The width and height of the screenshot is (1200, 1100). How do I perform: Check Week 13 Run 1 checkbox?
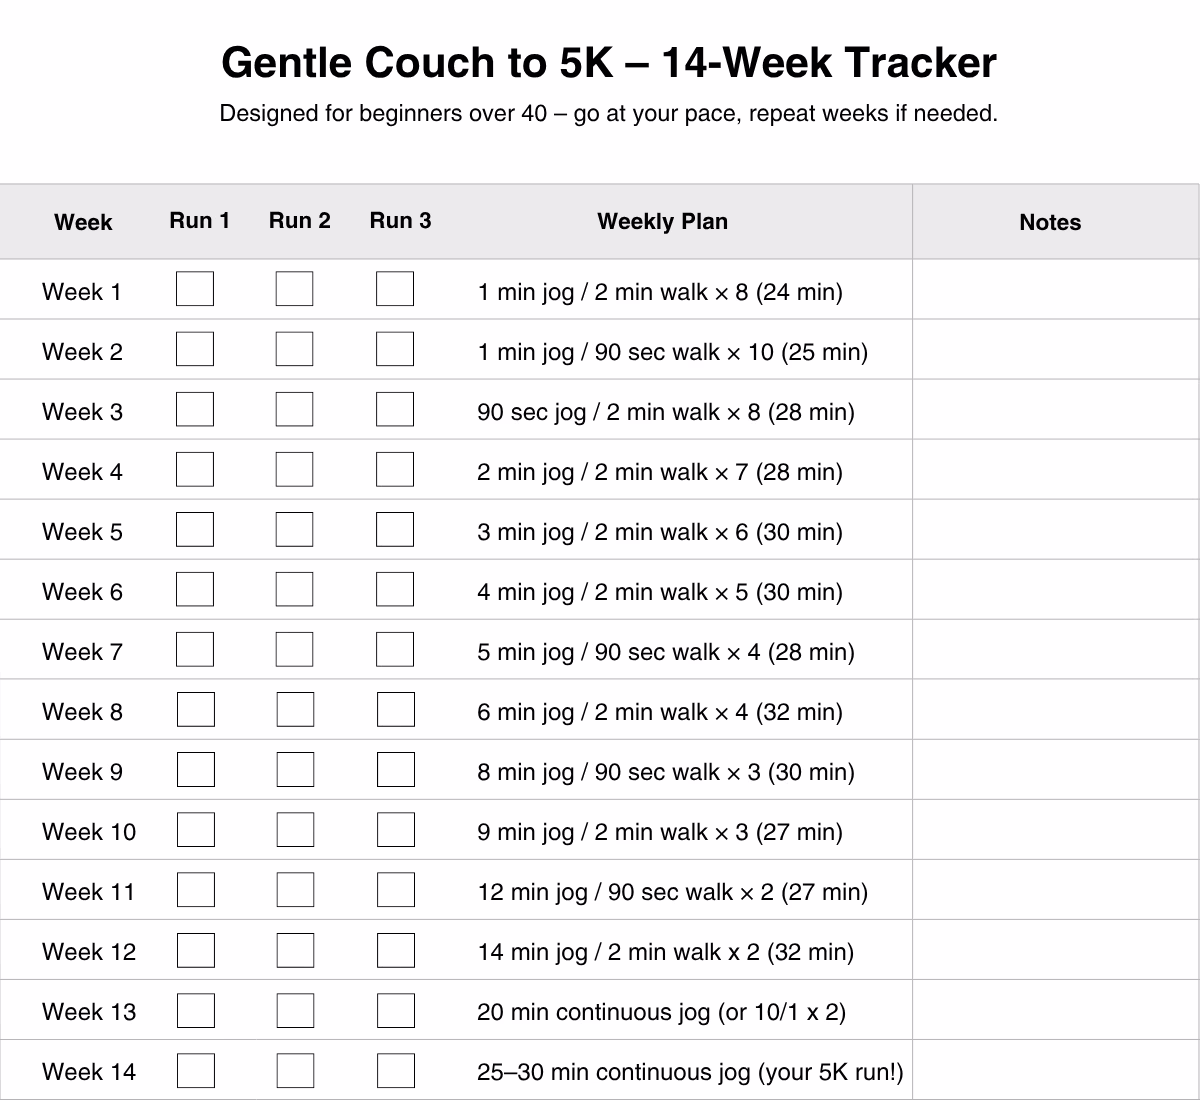[195, 1010]
